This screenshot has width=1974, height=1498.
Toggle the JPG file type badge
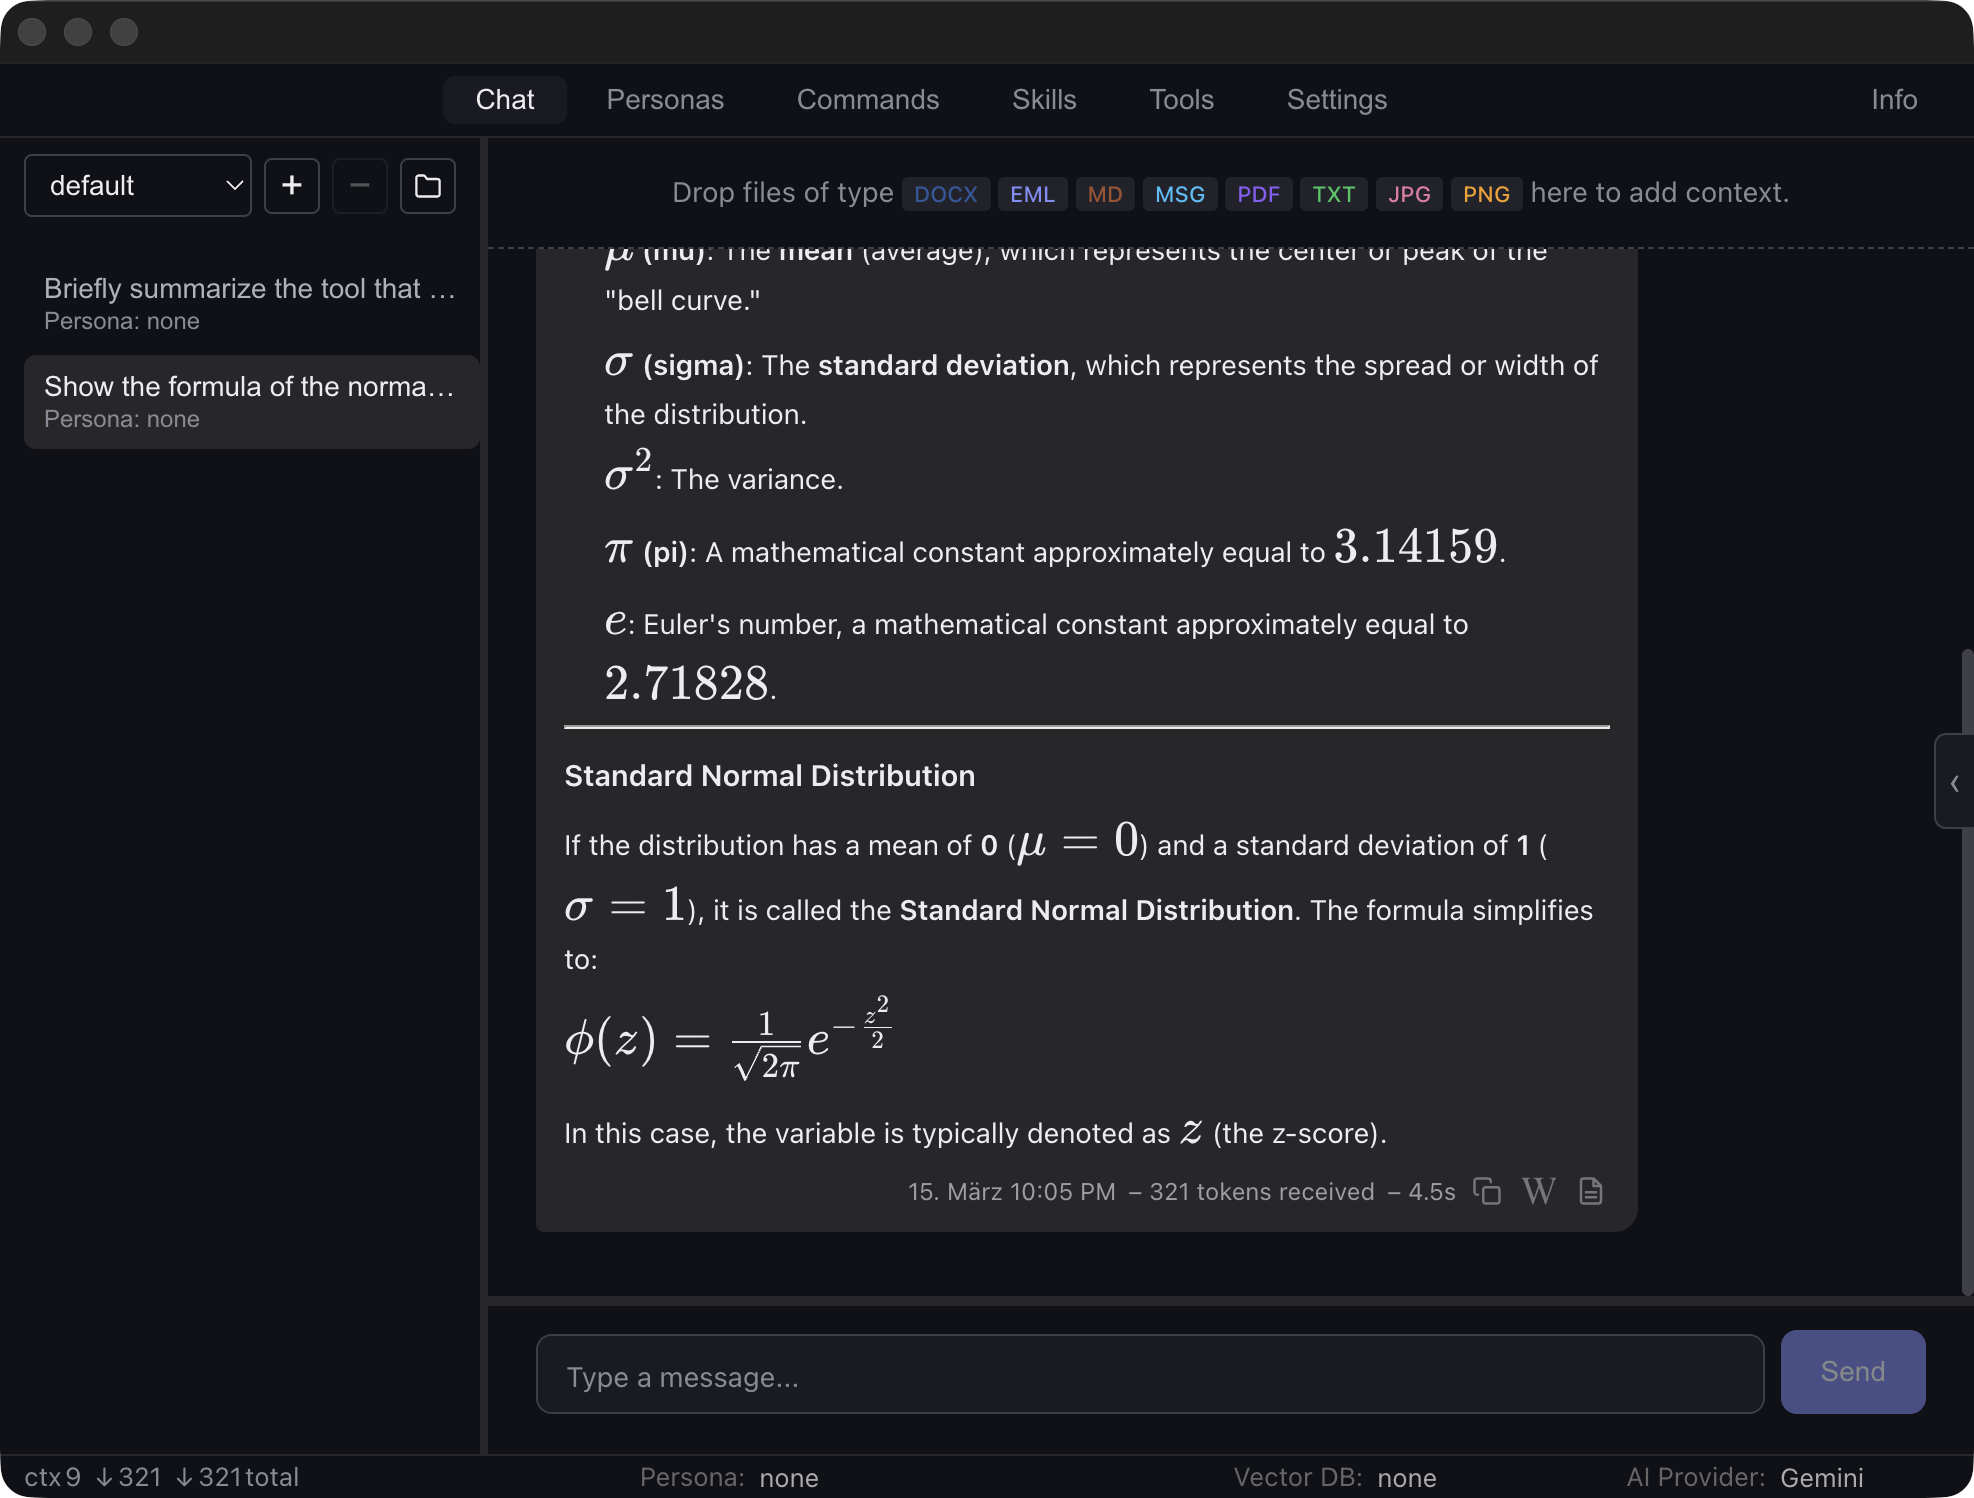1409,194
